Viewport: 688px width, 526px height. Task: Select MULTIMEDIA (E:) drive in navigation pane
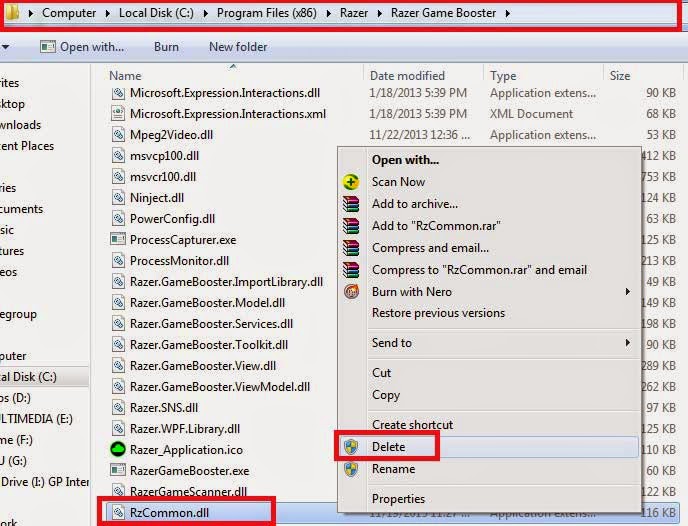(36, 419)
